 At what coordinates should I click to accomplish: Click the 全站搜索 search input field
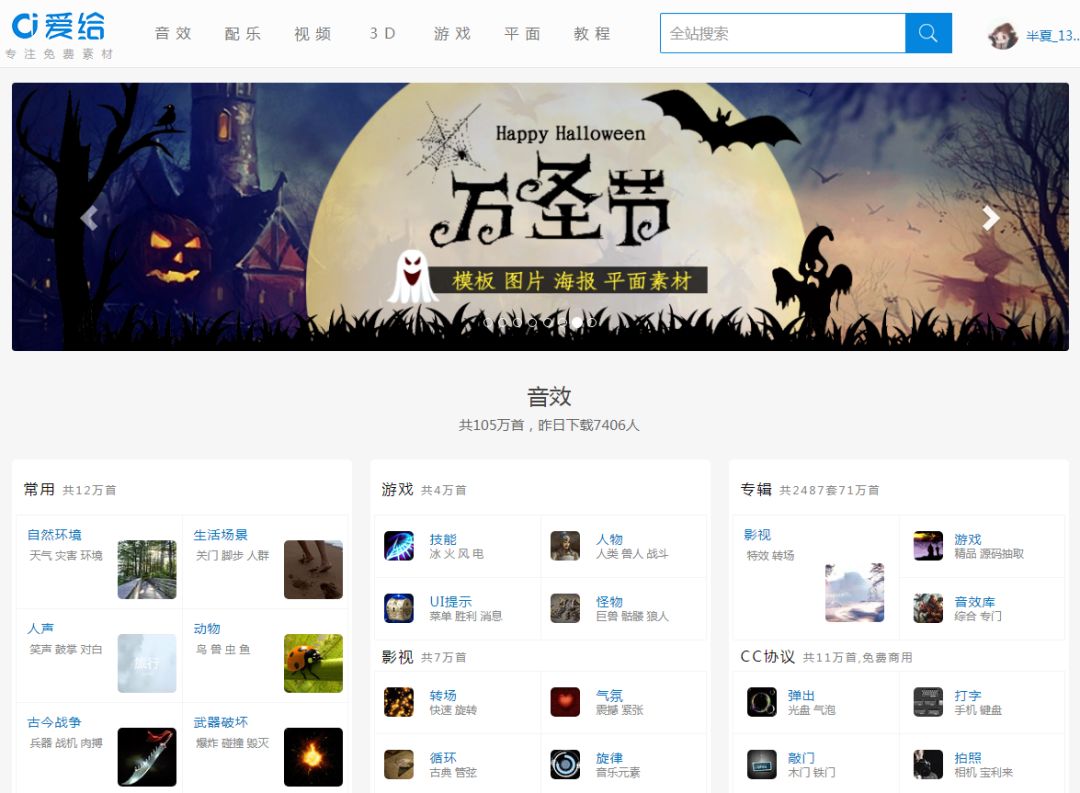782,33
